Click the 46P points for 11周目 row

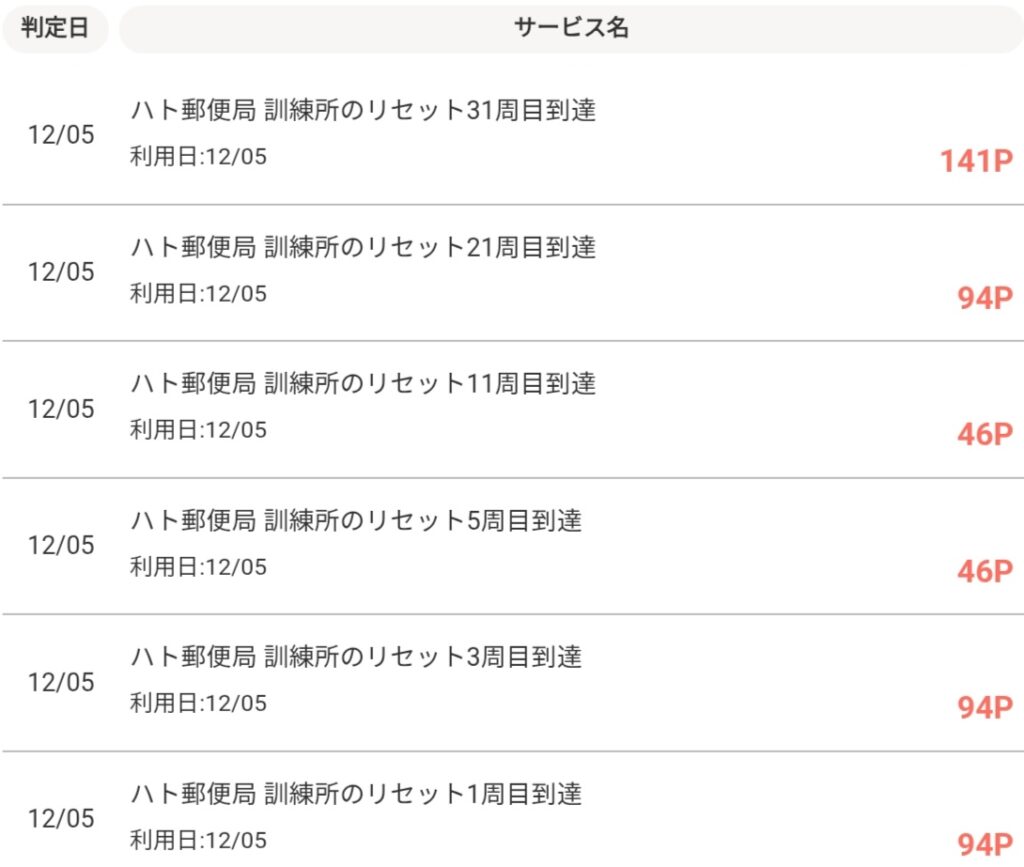click(x=985, y=435)
